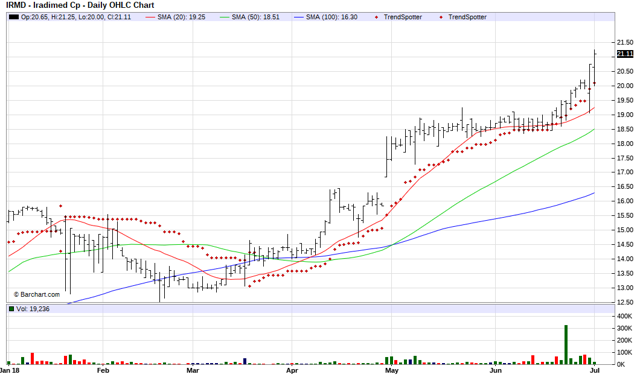Viewport: 640px width, 389px height.
Task: Click the red SMA (20) legend line
Action: pos(150,17)
